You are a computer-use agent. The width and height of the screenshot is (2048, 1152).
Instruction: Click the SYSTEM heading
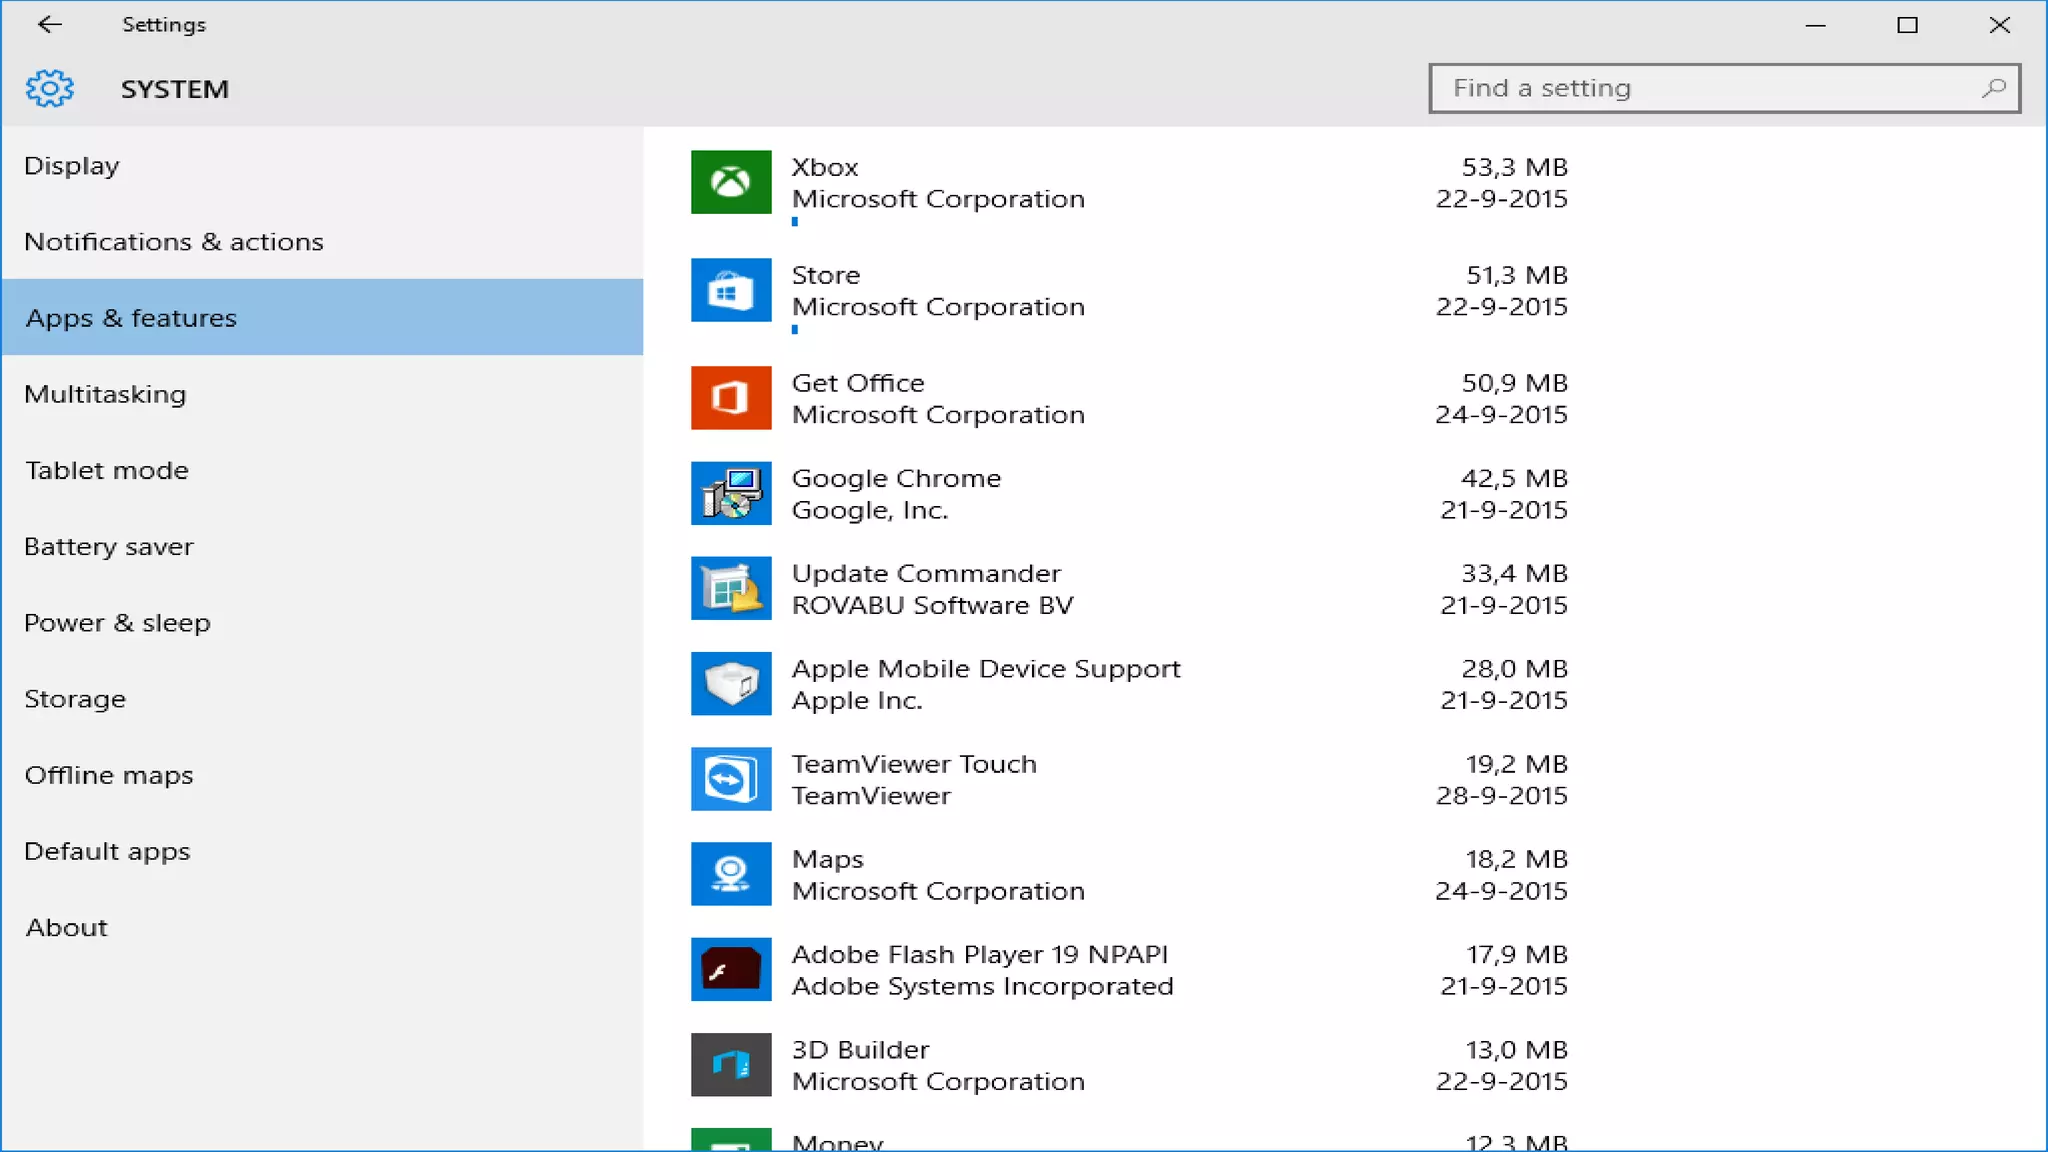[175, 89]
